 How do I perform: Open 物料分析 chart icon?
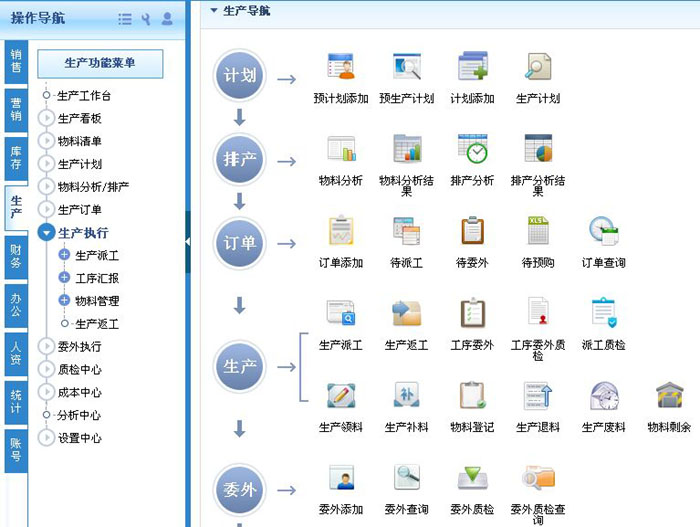coord(341,149)
